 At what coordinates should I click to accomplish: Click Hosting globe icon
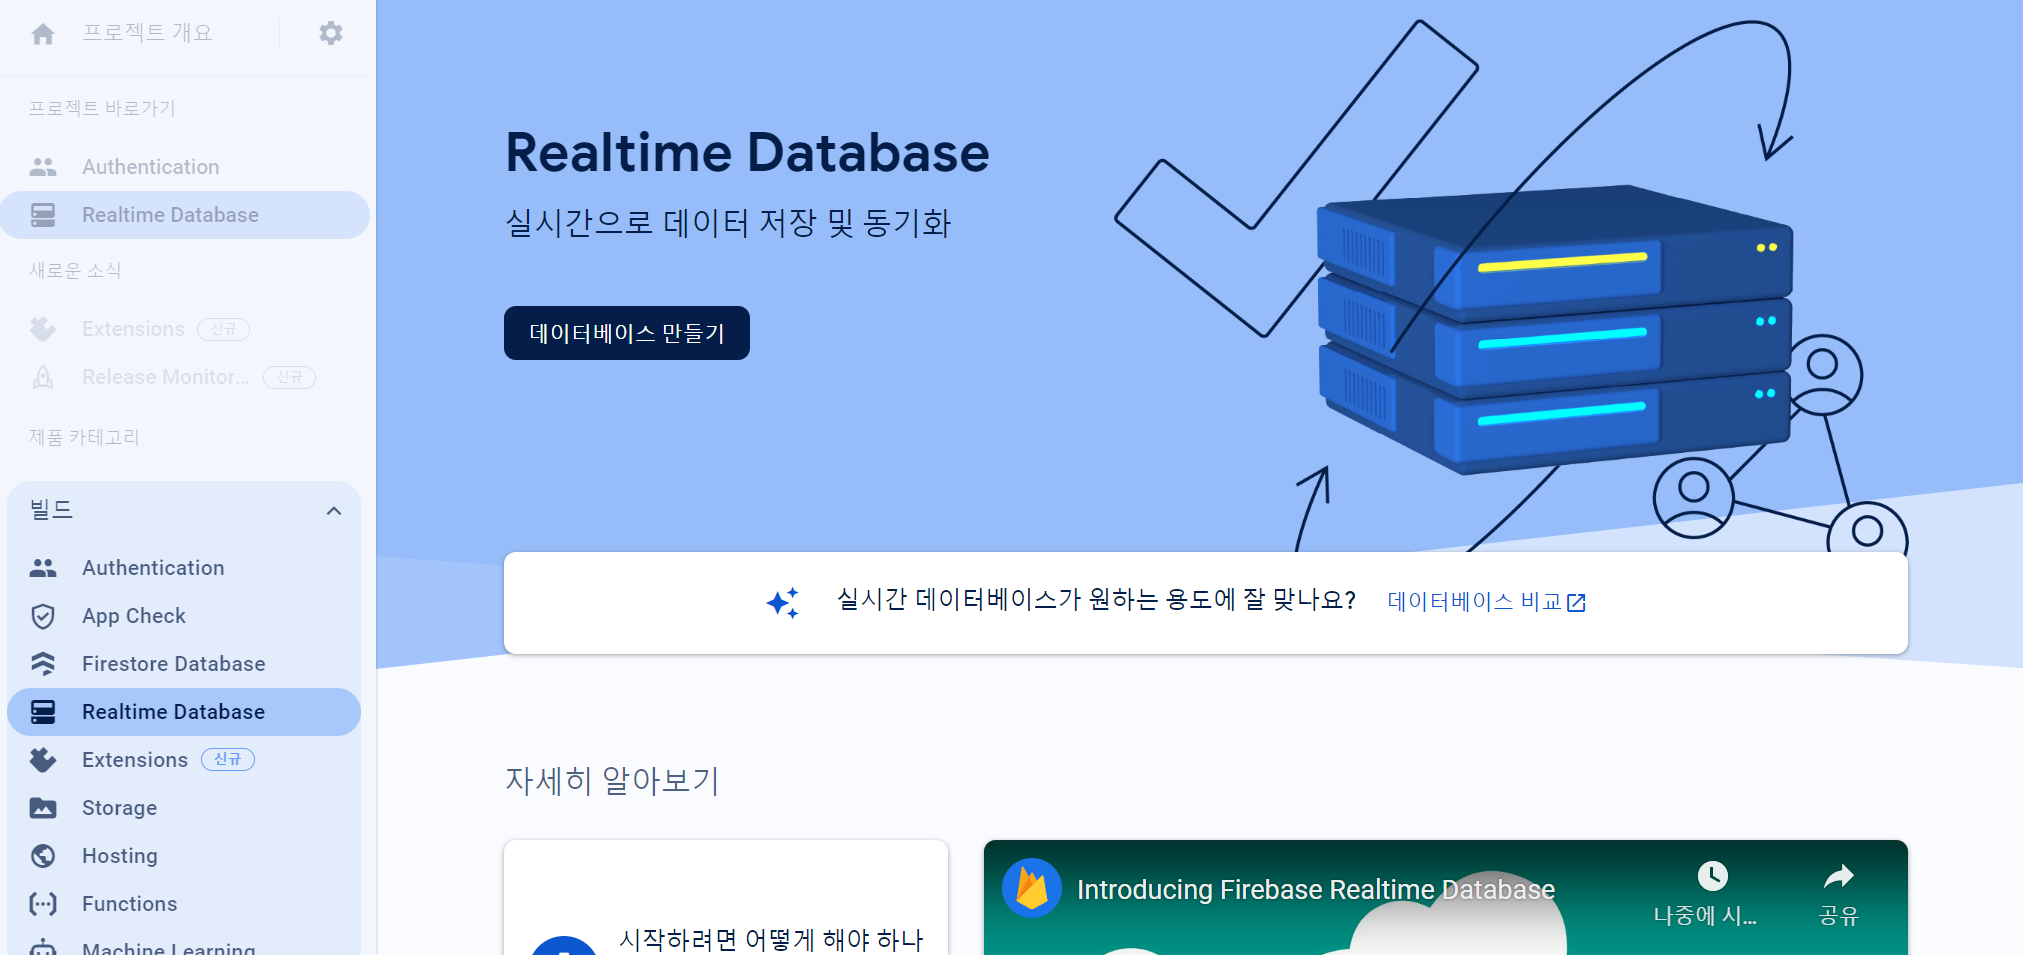point(43,856)
